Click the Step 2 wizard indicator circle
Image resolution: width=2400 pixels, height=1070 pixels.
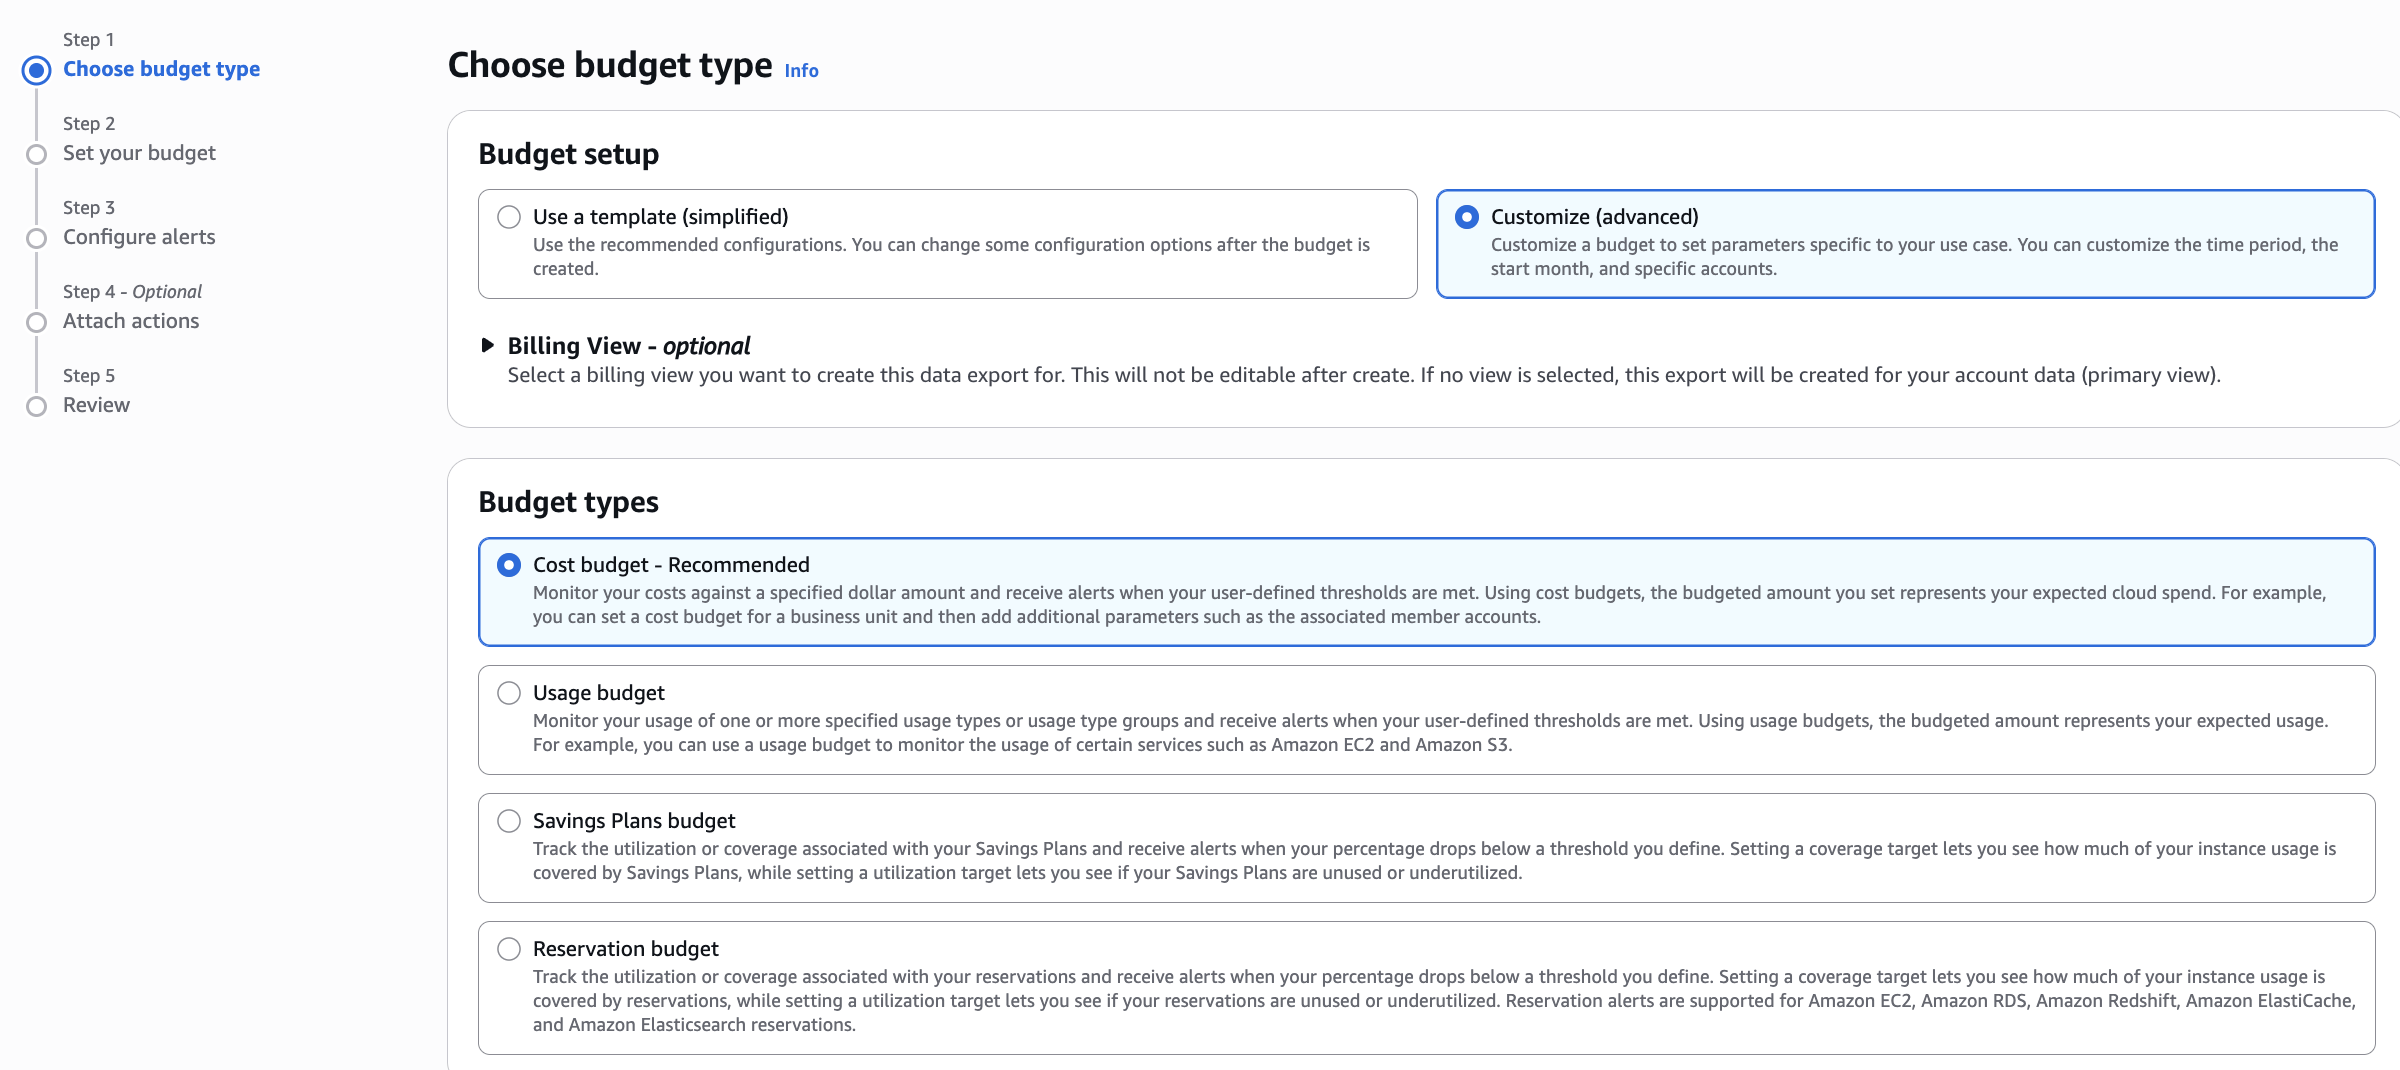pos(37,154)
